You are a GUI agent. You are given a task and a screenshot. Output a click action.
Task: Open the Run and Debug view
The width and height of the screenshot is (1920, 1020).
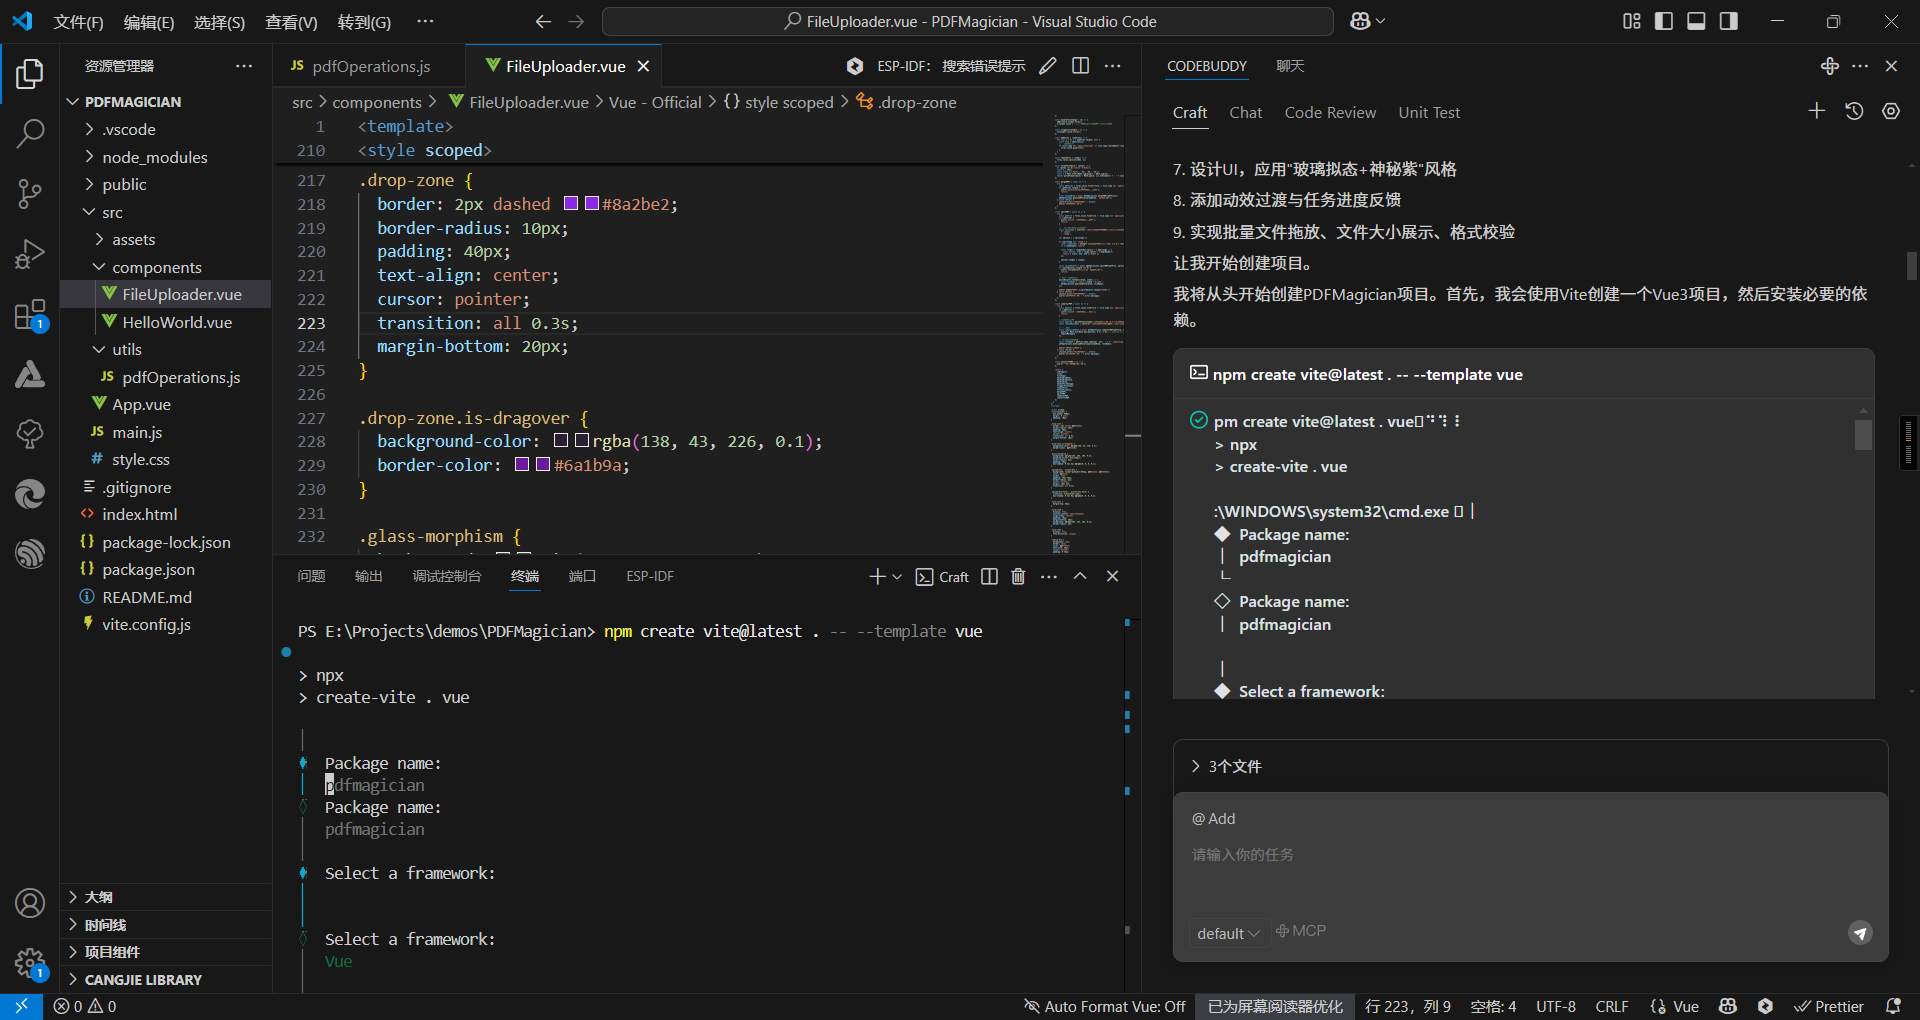[30, 253]
